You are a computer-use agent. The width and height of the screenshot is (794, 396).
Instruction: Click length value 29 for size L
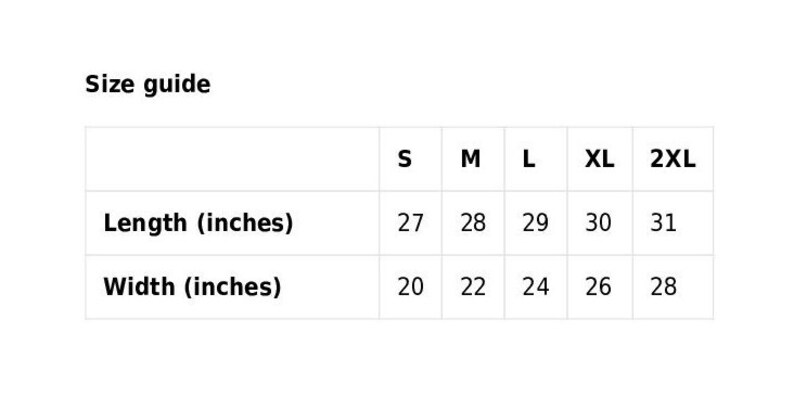[x=535, y=223]
